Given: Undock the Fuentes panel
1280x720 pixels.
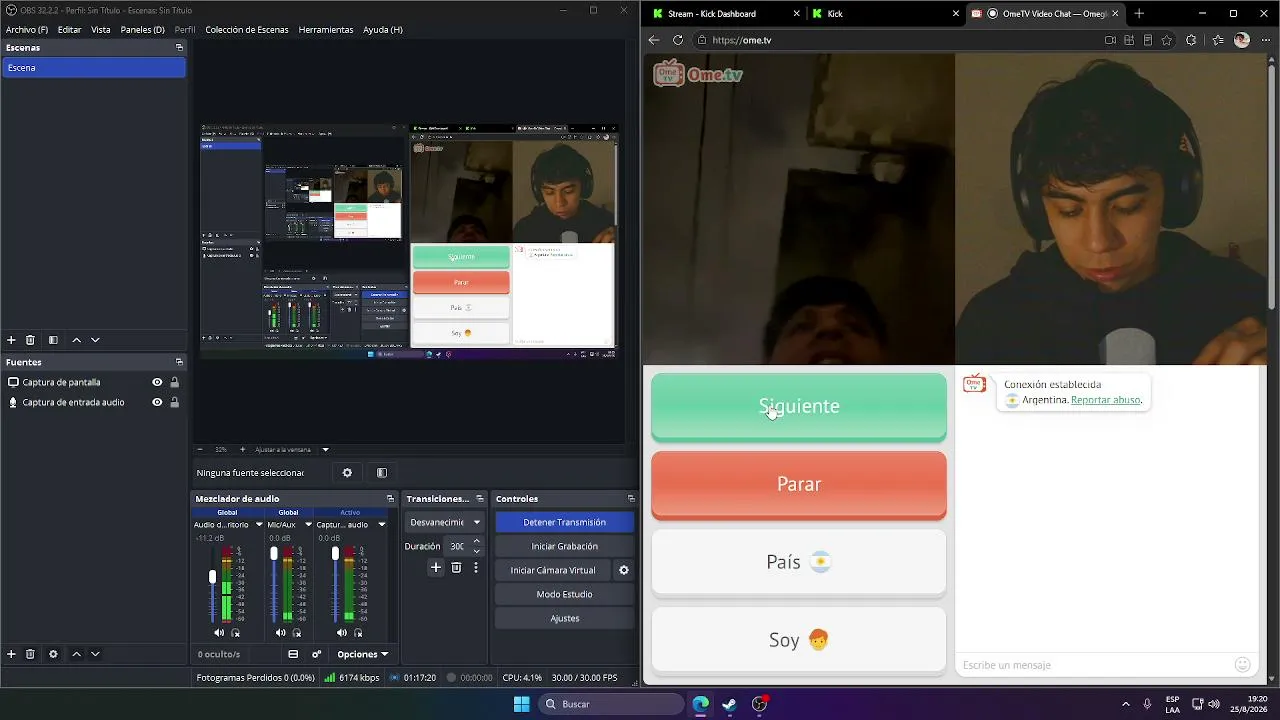Looking at the screenshot, I should coord(180,362).
